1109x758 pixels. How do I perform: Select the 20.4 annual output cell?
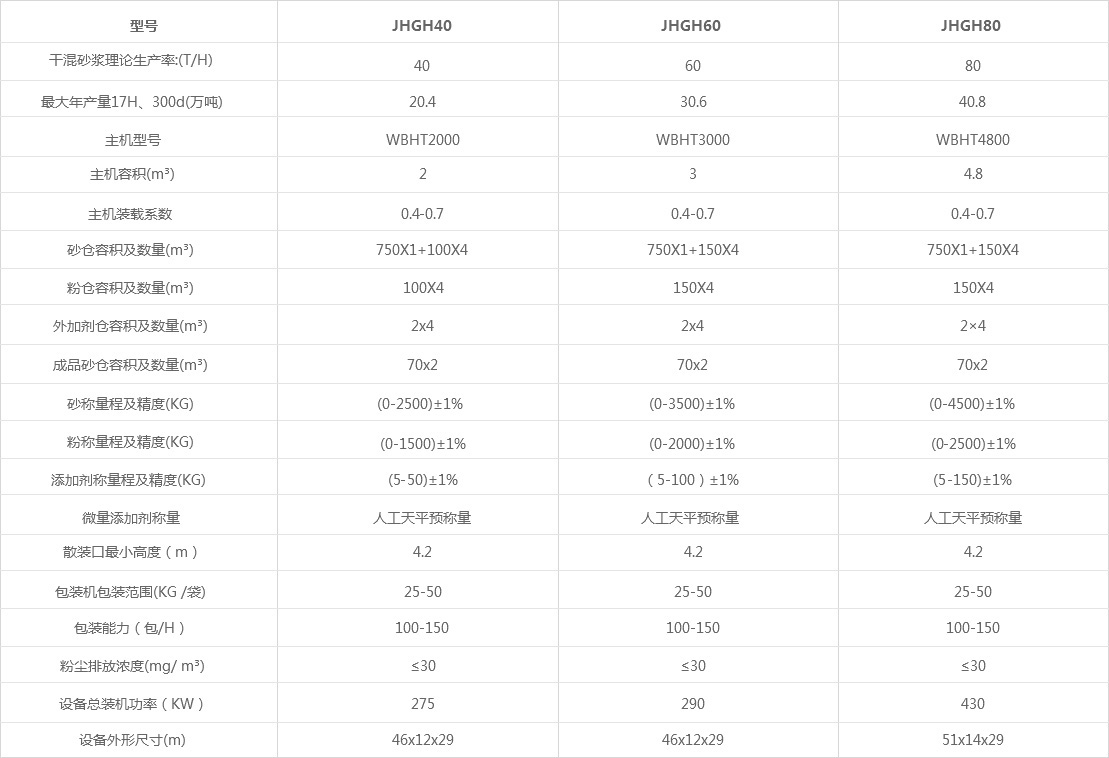423,102
